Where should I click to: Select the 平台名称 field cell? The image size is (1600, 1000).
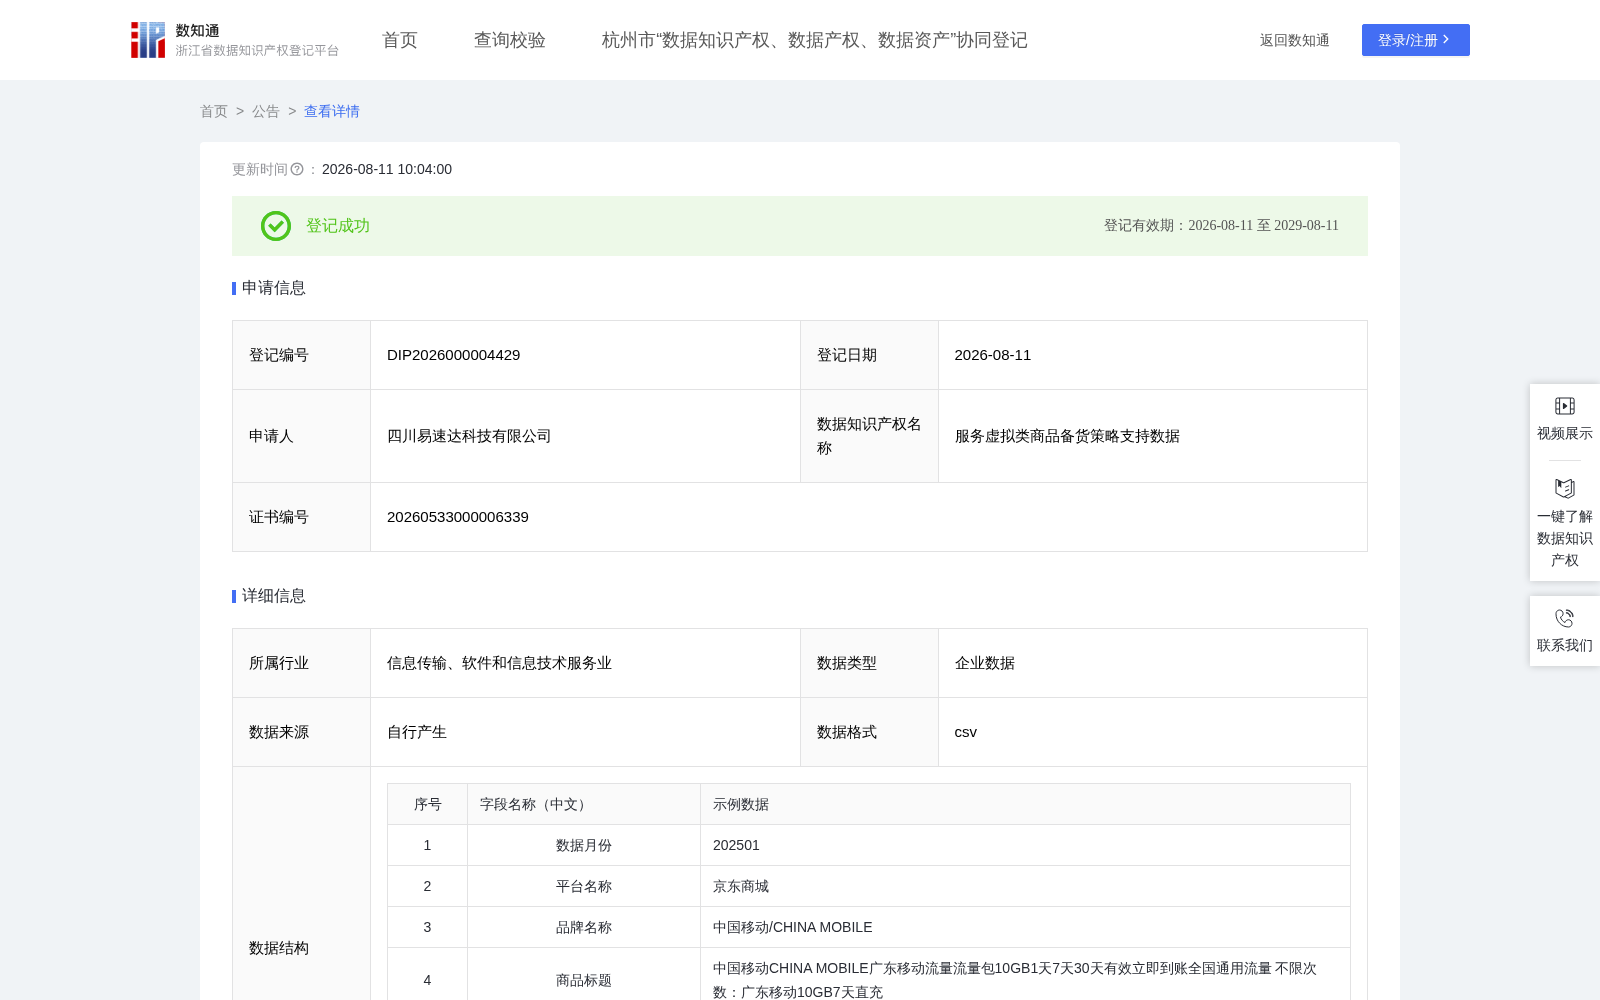pyautogui.click(x=584, y=886)
